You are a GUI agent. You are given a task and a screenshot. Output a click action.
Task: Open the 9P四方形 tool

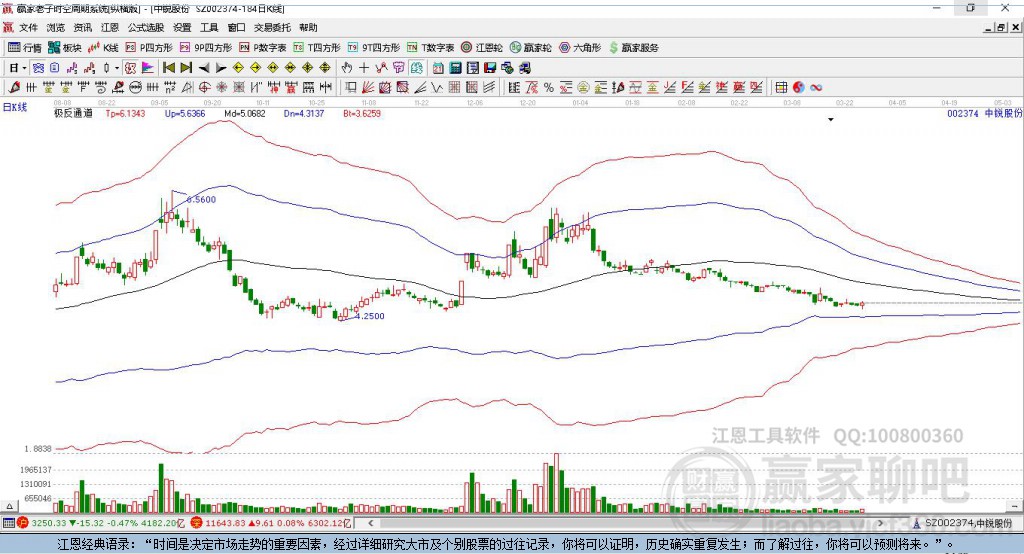pyautogui.click(x=206, y=48)
